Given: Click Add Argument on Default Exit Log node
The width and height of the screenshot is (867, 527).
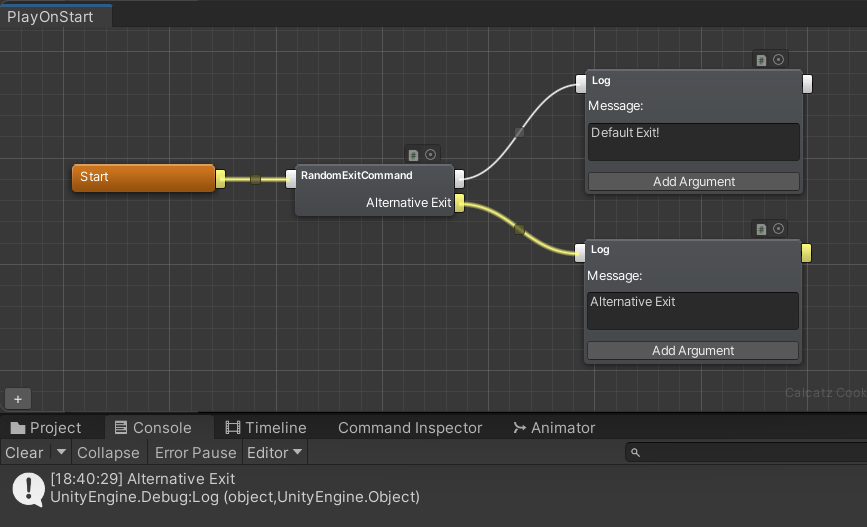Looking at the screenshot, I should pos(693,182).
